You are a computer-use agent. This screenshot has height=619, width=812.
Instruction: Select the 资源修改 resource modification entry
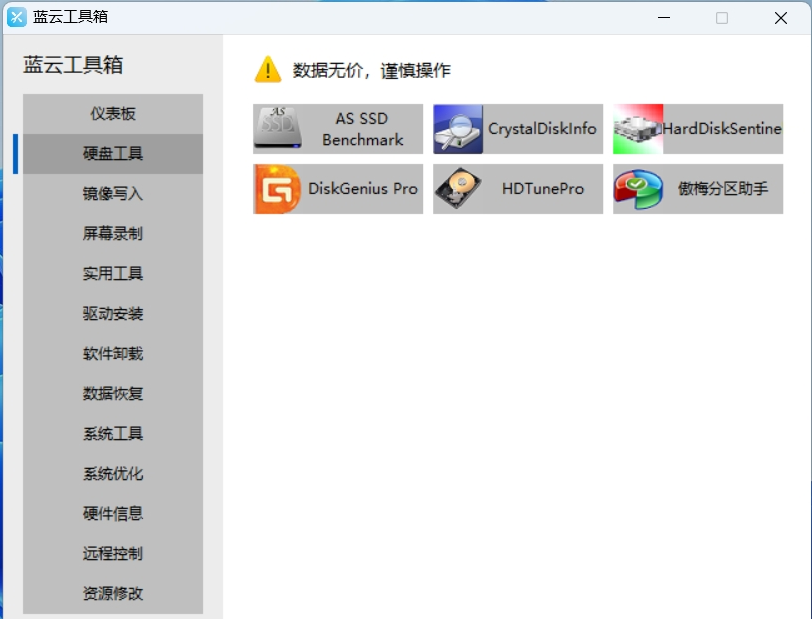click(x=111, y=593)
